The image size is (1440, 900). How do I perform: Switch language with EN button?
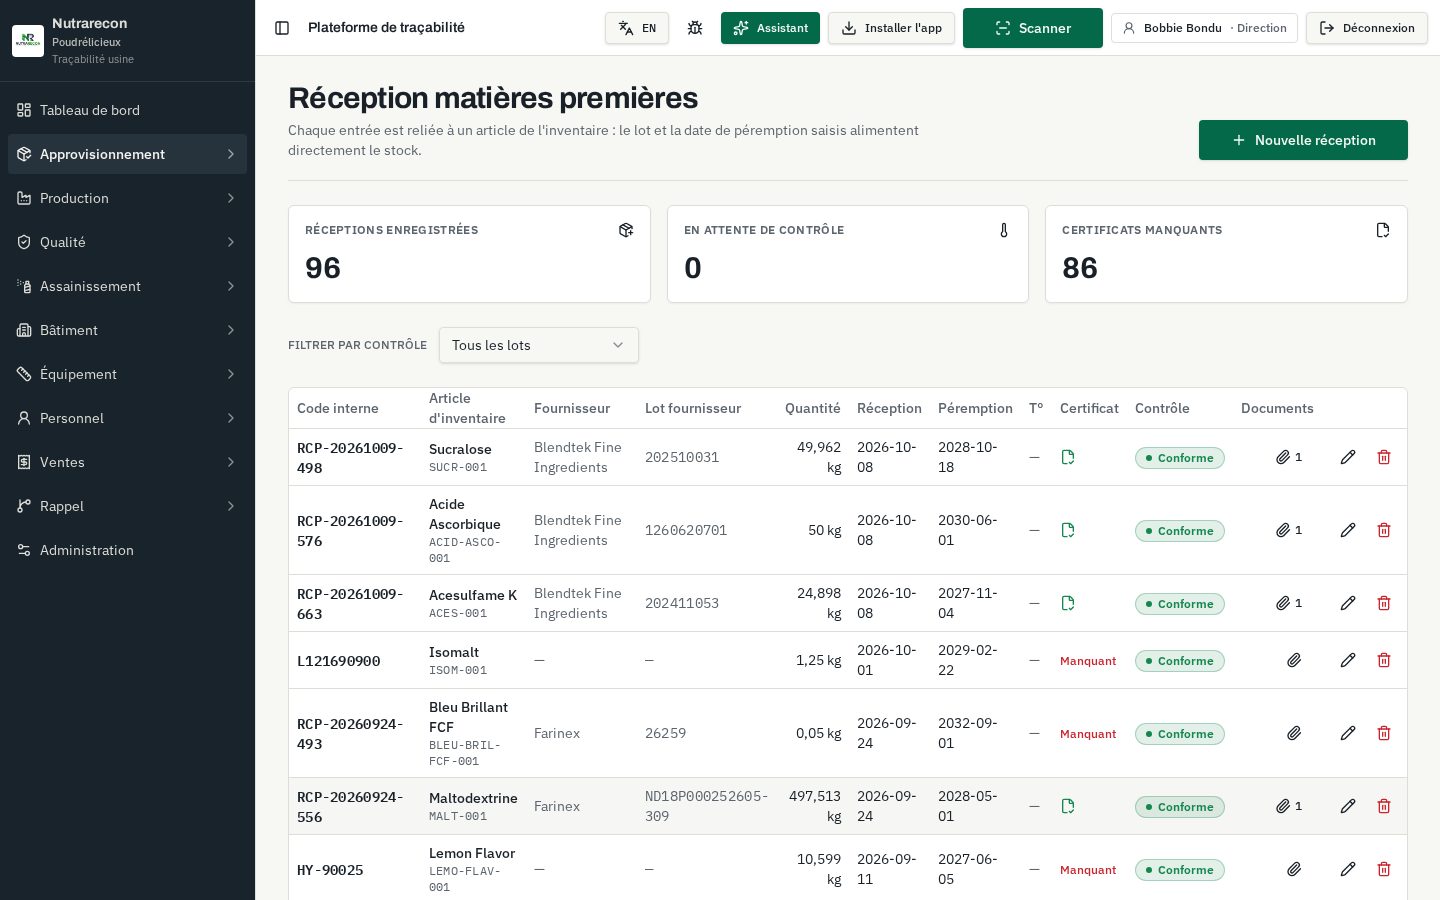coord(637,28)
